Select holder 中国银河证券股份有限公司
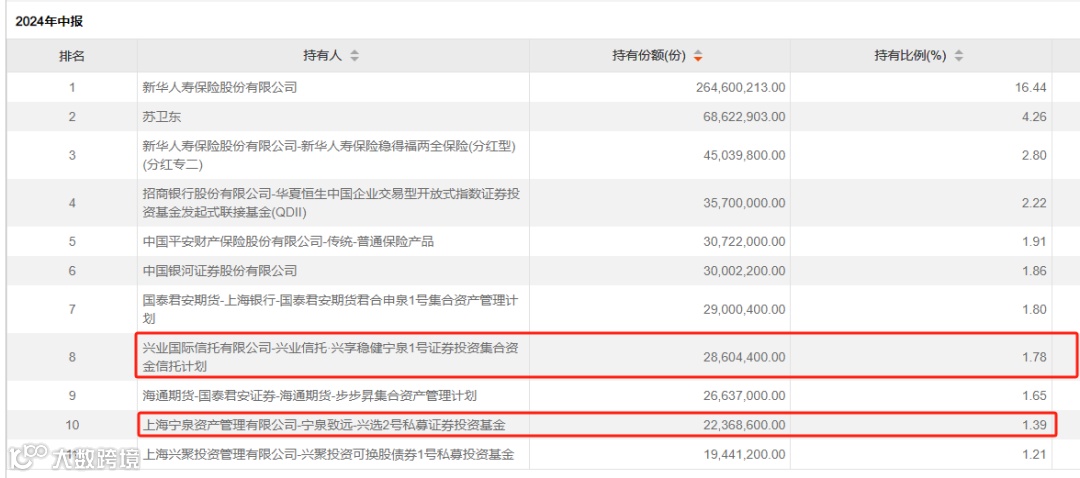 tap(219, 270)
